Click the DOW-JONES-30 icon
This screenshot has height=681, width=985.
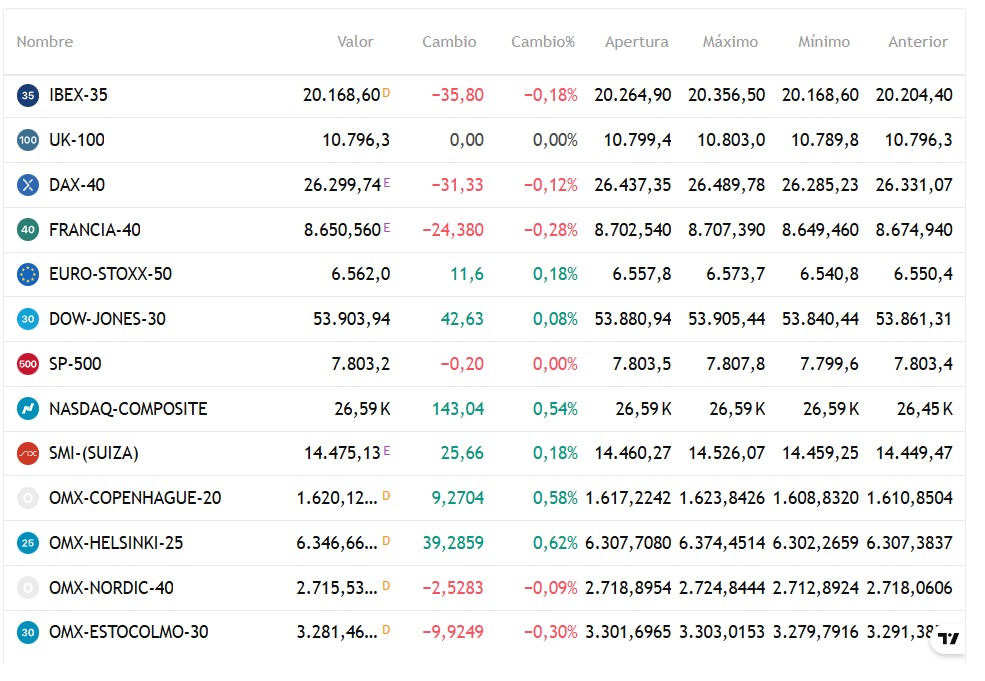point(28,319)
